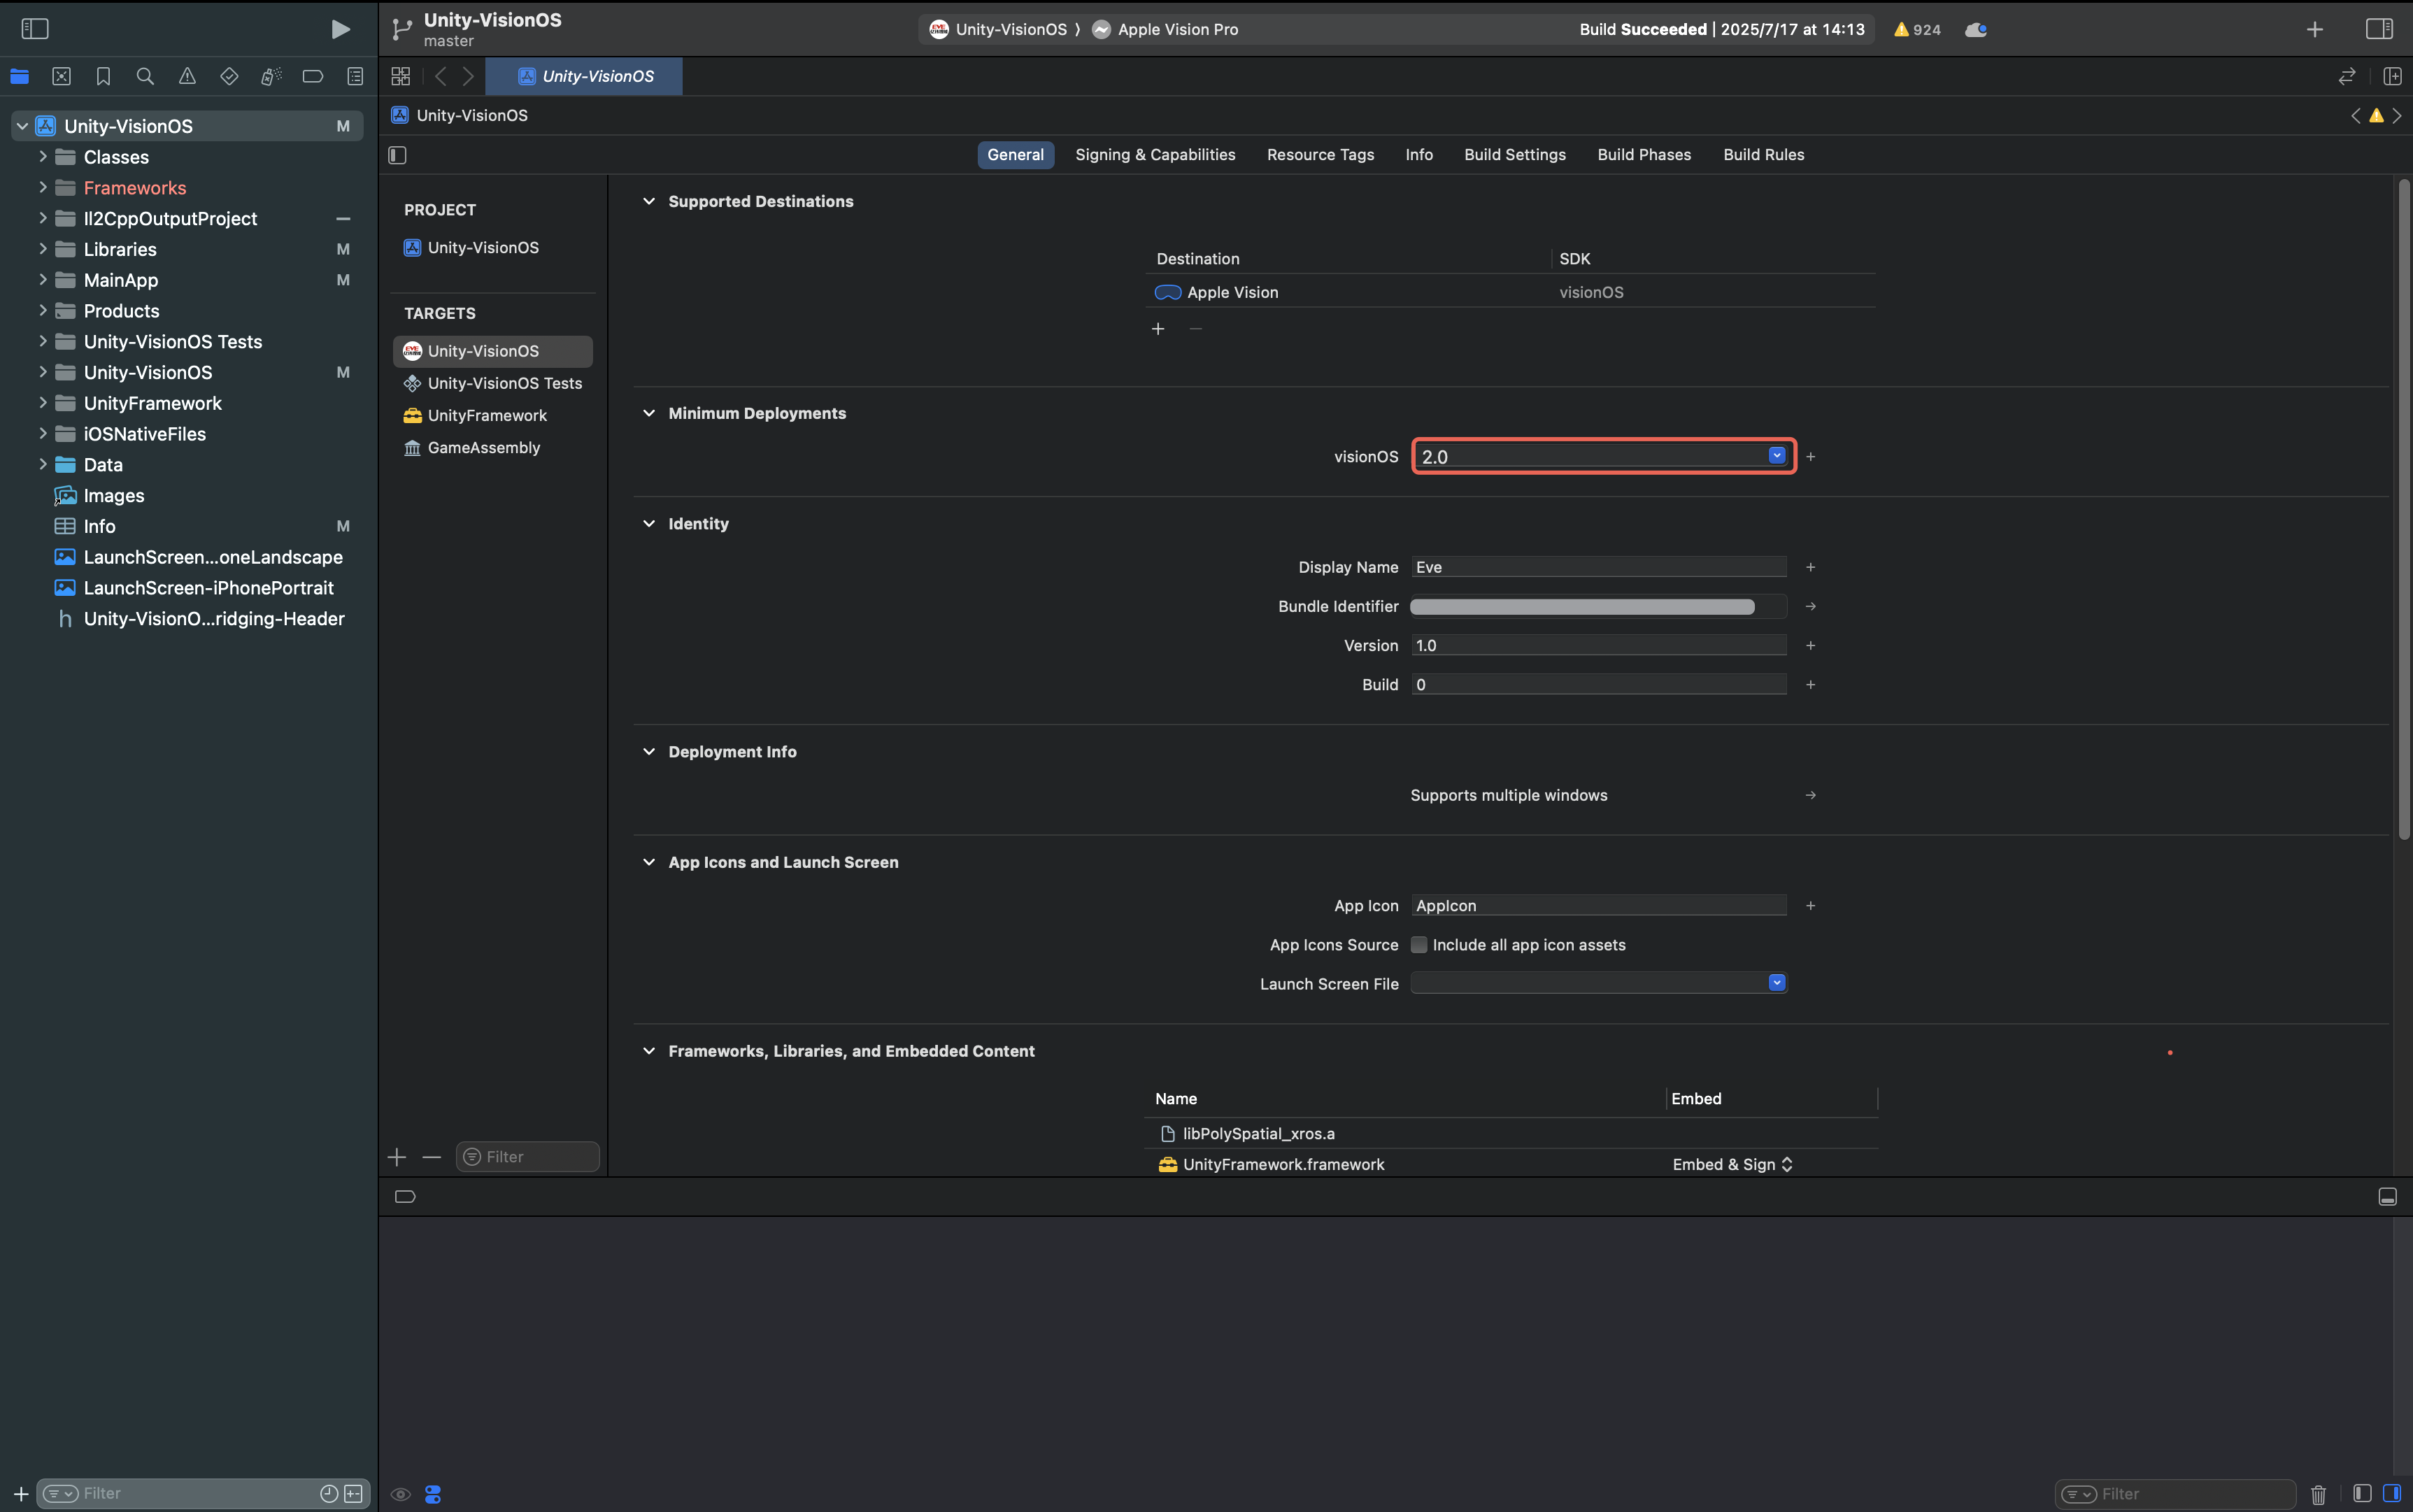Image resolution: width=2413 pixels, height=1512 pixels.
Task: Open the visionOS minimum deployment dropdown
Action: [1777, 456]
